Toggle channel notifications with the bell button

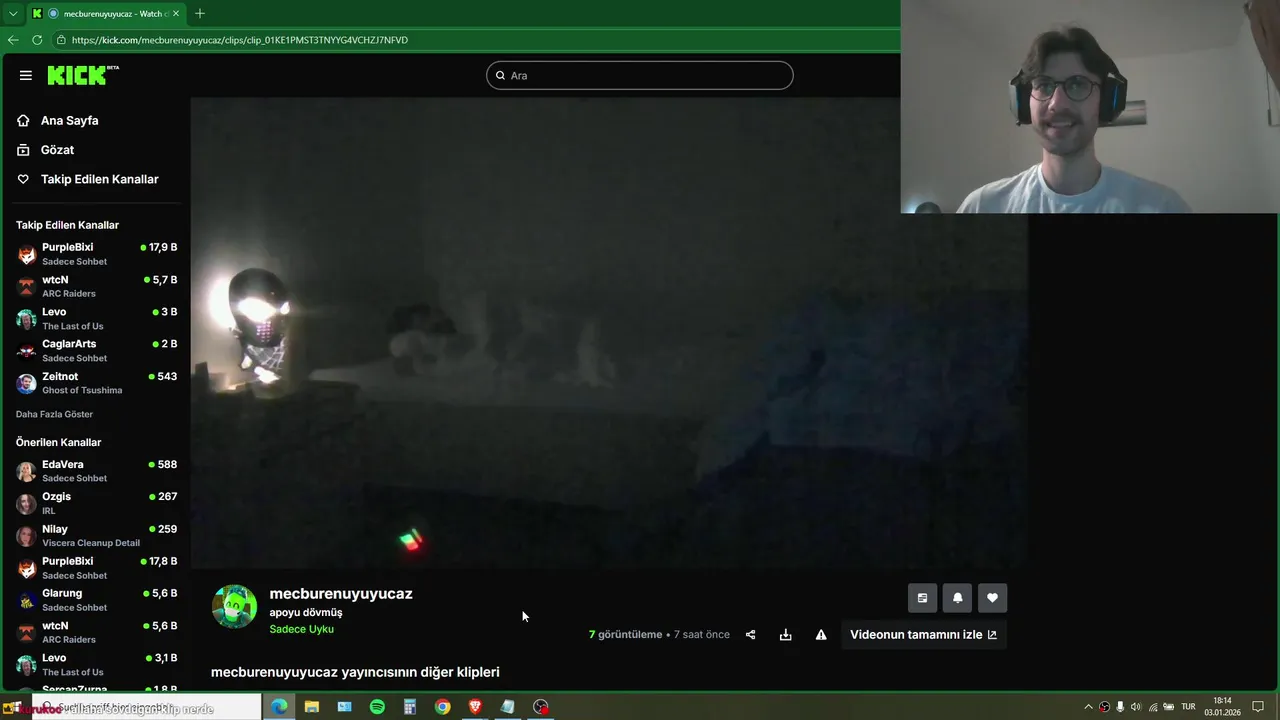957,598
